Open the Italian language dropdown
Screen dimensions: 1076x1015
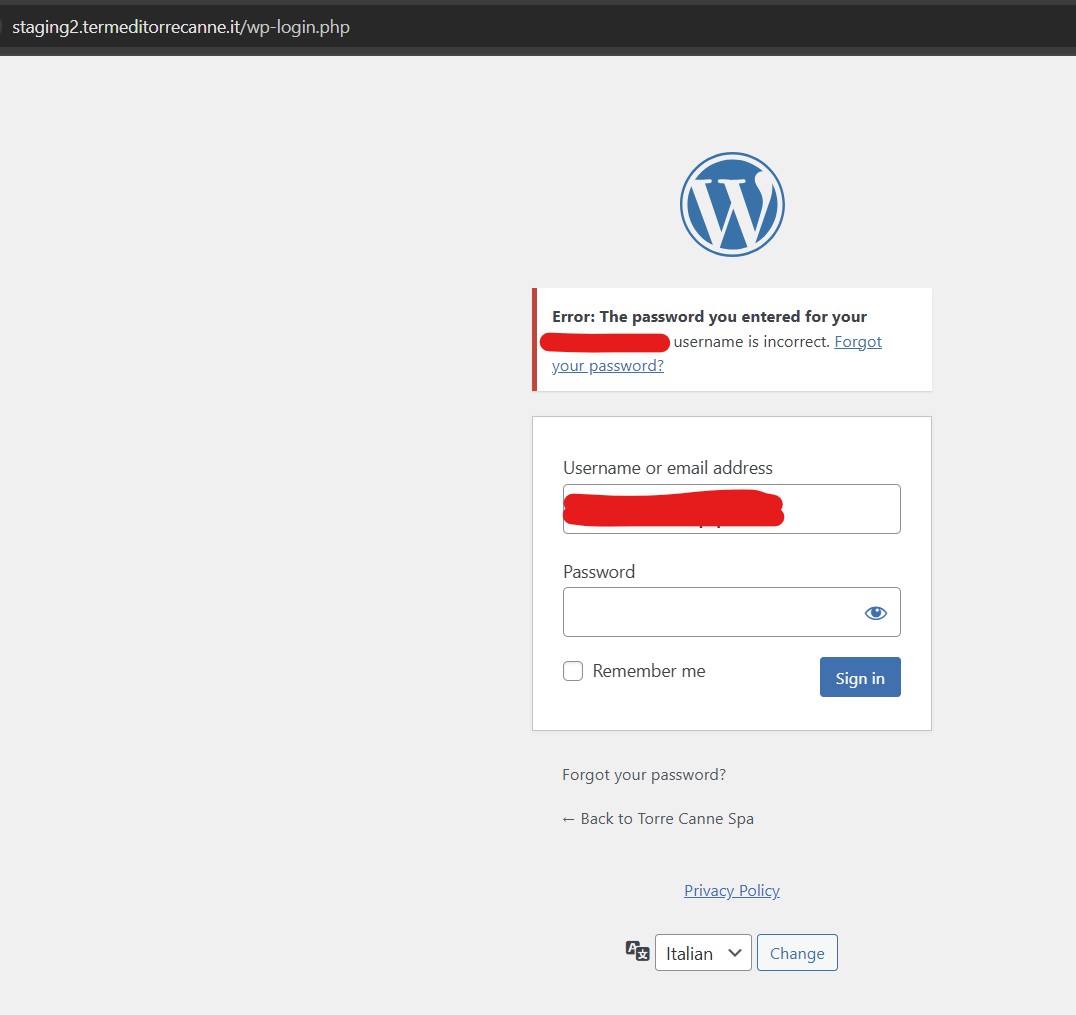703,953
